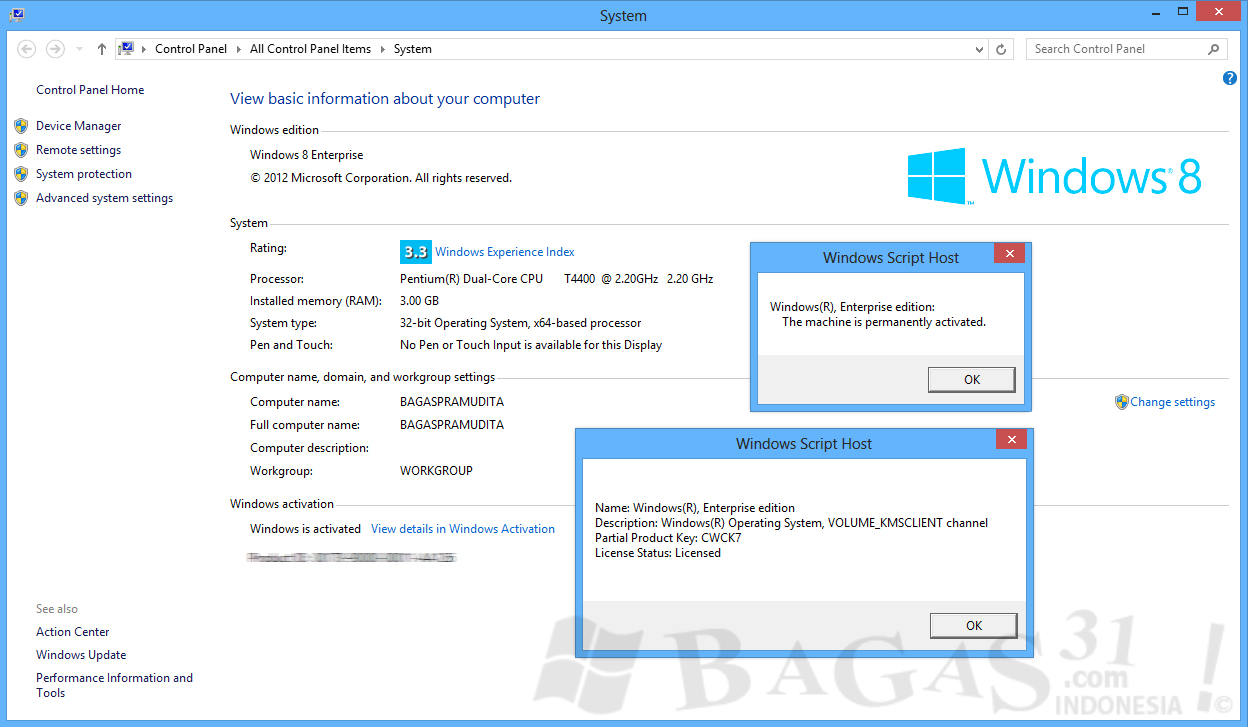Click the Windows 8 logo

(x=1054, y=176)
